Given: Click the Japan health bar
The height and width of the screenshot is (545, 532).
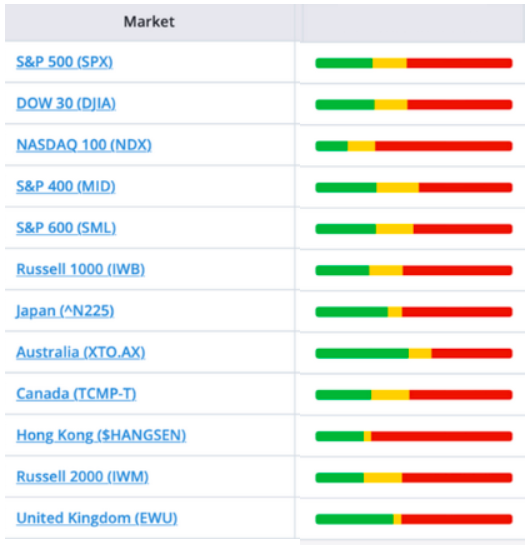Looking at the screenshot, I should click(414, 312).
